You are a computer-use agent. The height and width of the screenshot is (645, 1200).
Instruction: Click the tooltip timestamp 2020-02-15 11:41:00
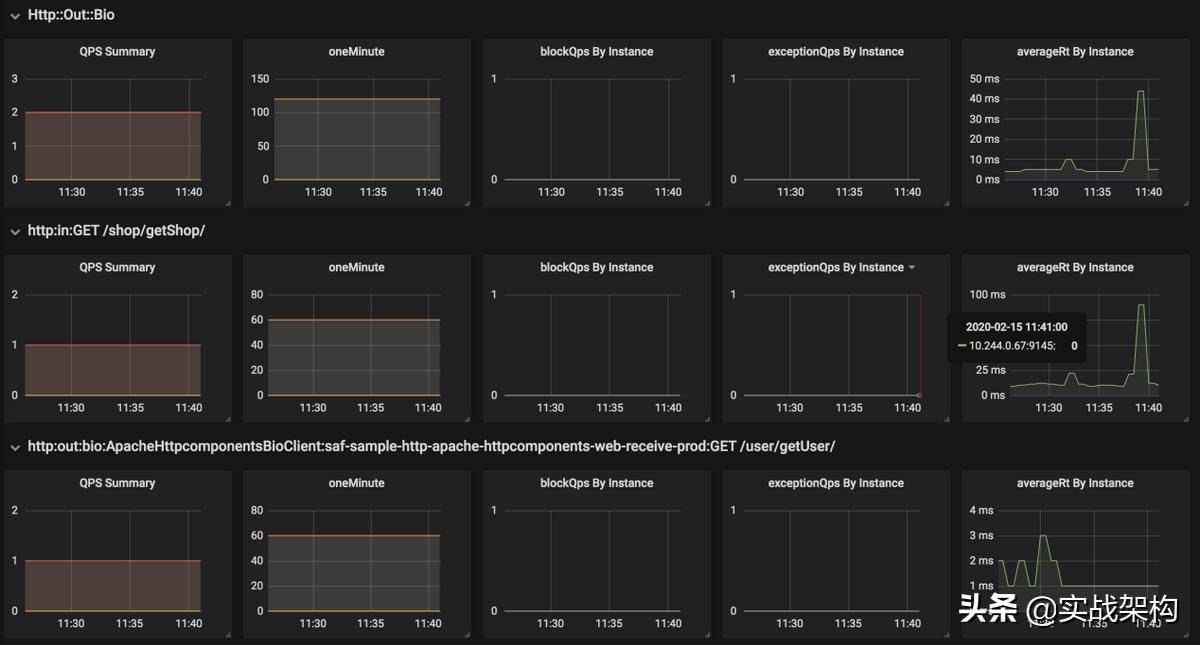coord(1016,327)
